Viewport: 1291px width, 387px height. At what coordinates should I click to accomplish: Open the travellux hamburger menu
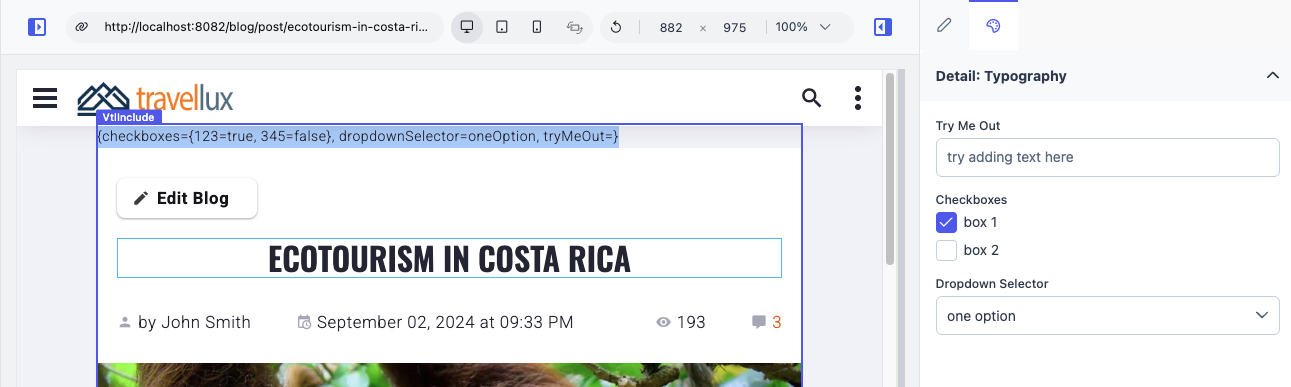[x=45, y=97]
